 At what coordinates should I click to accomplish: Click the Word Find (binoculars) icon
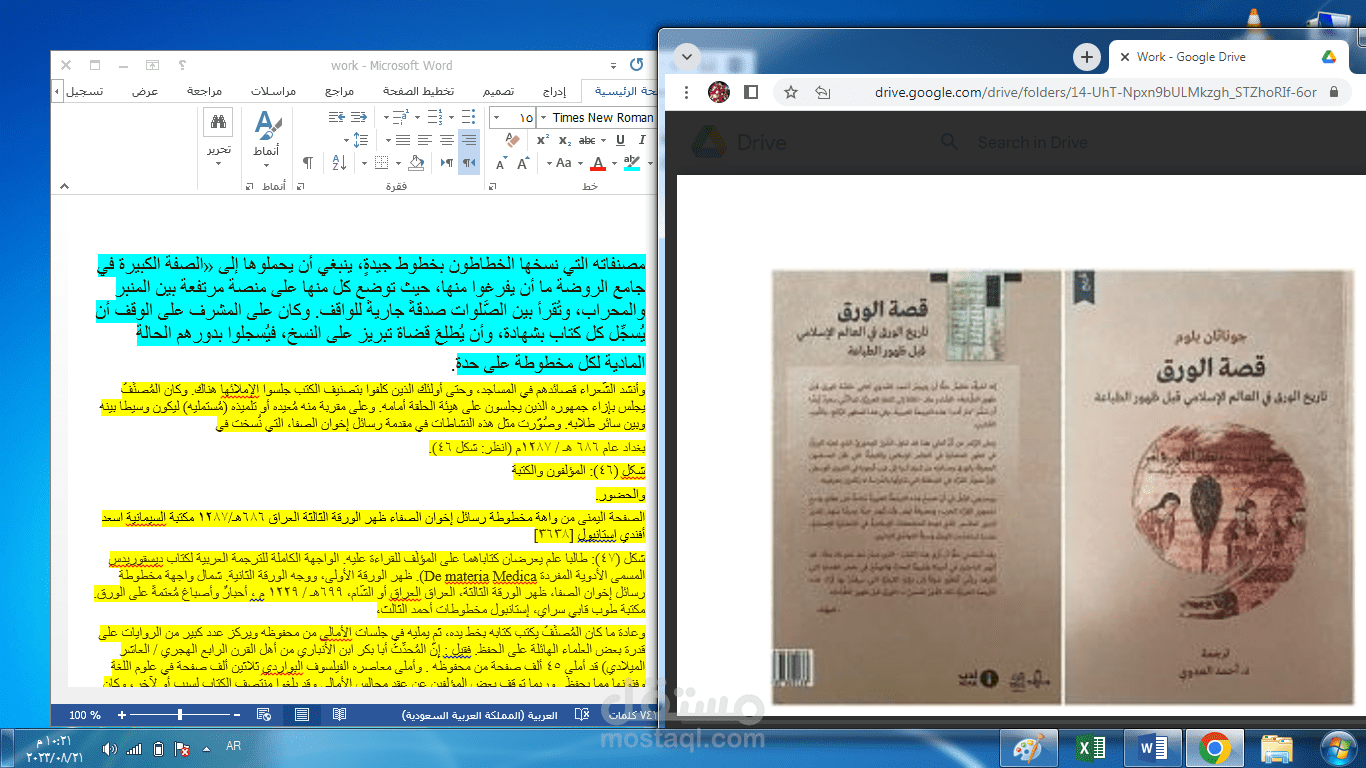click(x=218, y=121)
